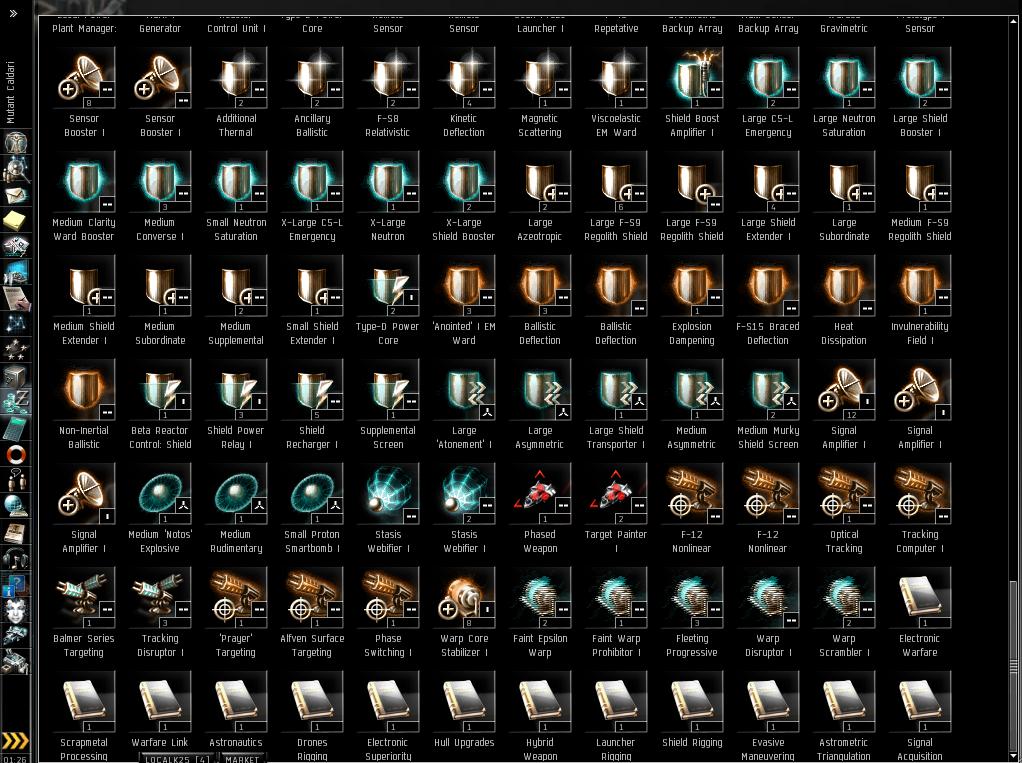Select the Large 'Atonement' I shield transporter
Image resolution: width=1022 pixels, height=763 pixels.
pos(464,389)
